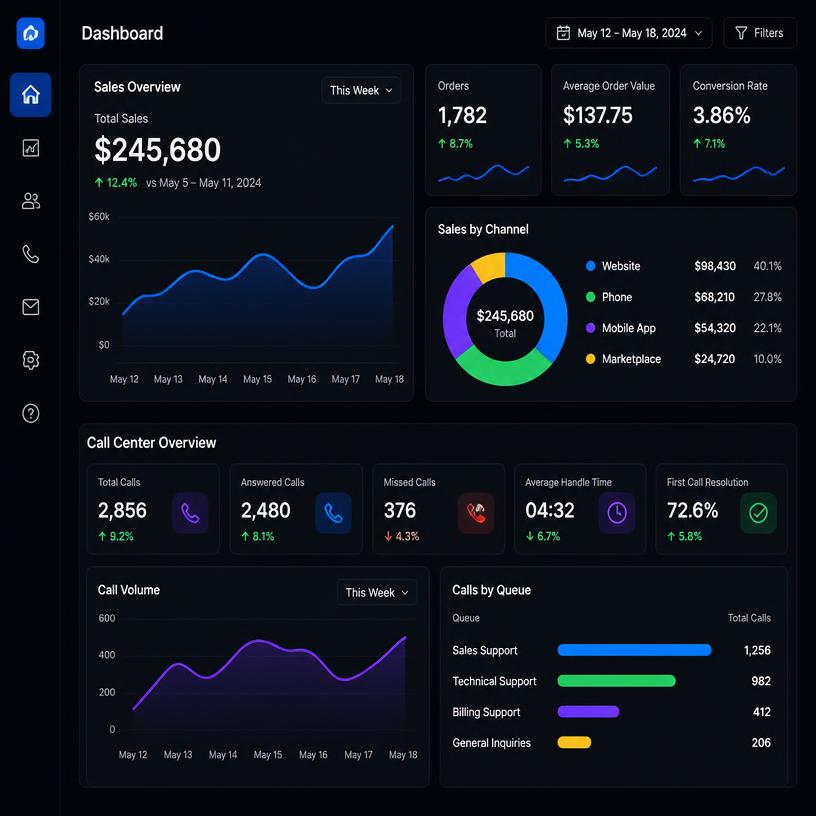
Task: Click the calendar icon in date picker
Action: tap(563, 33)
